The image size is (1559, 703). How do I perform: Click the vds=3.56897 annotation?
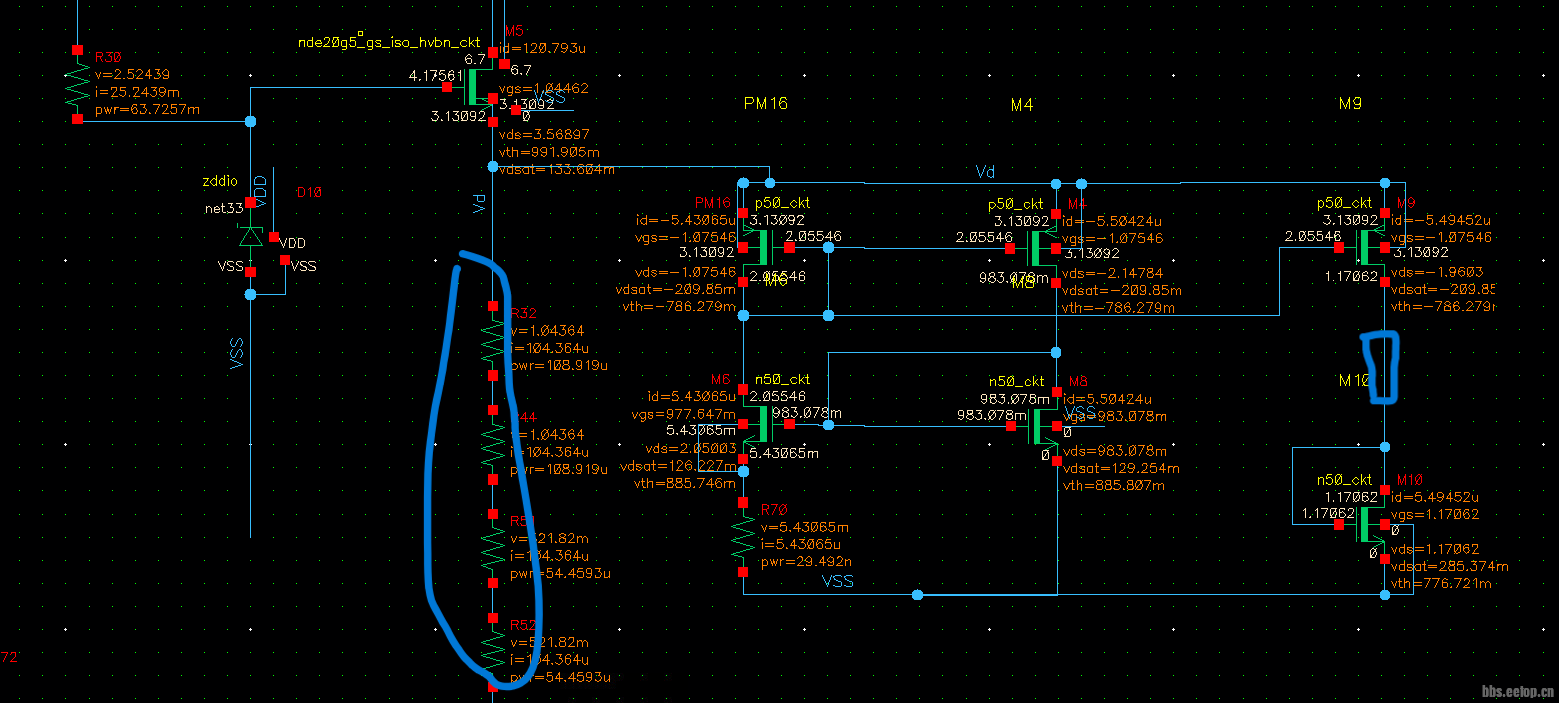543,135
